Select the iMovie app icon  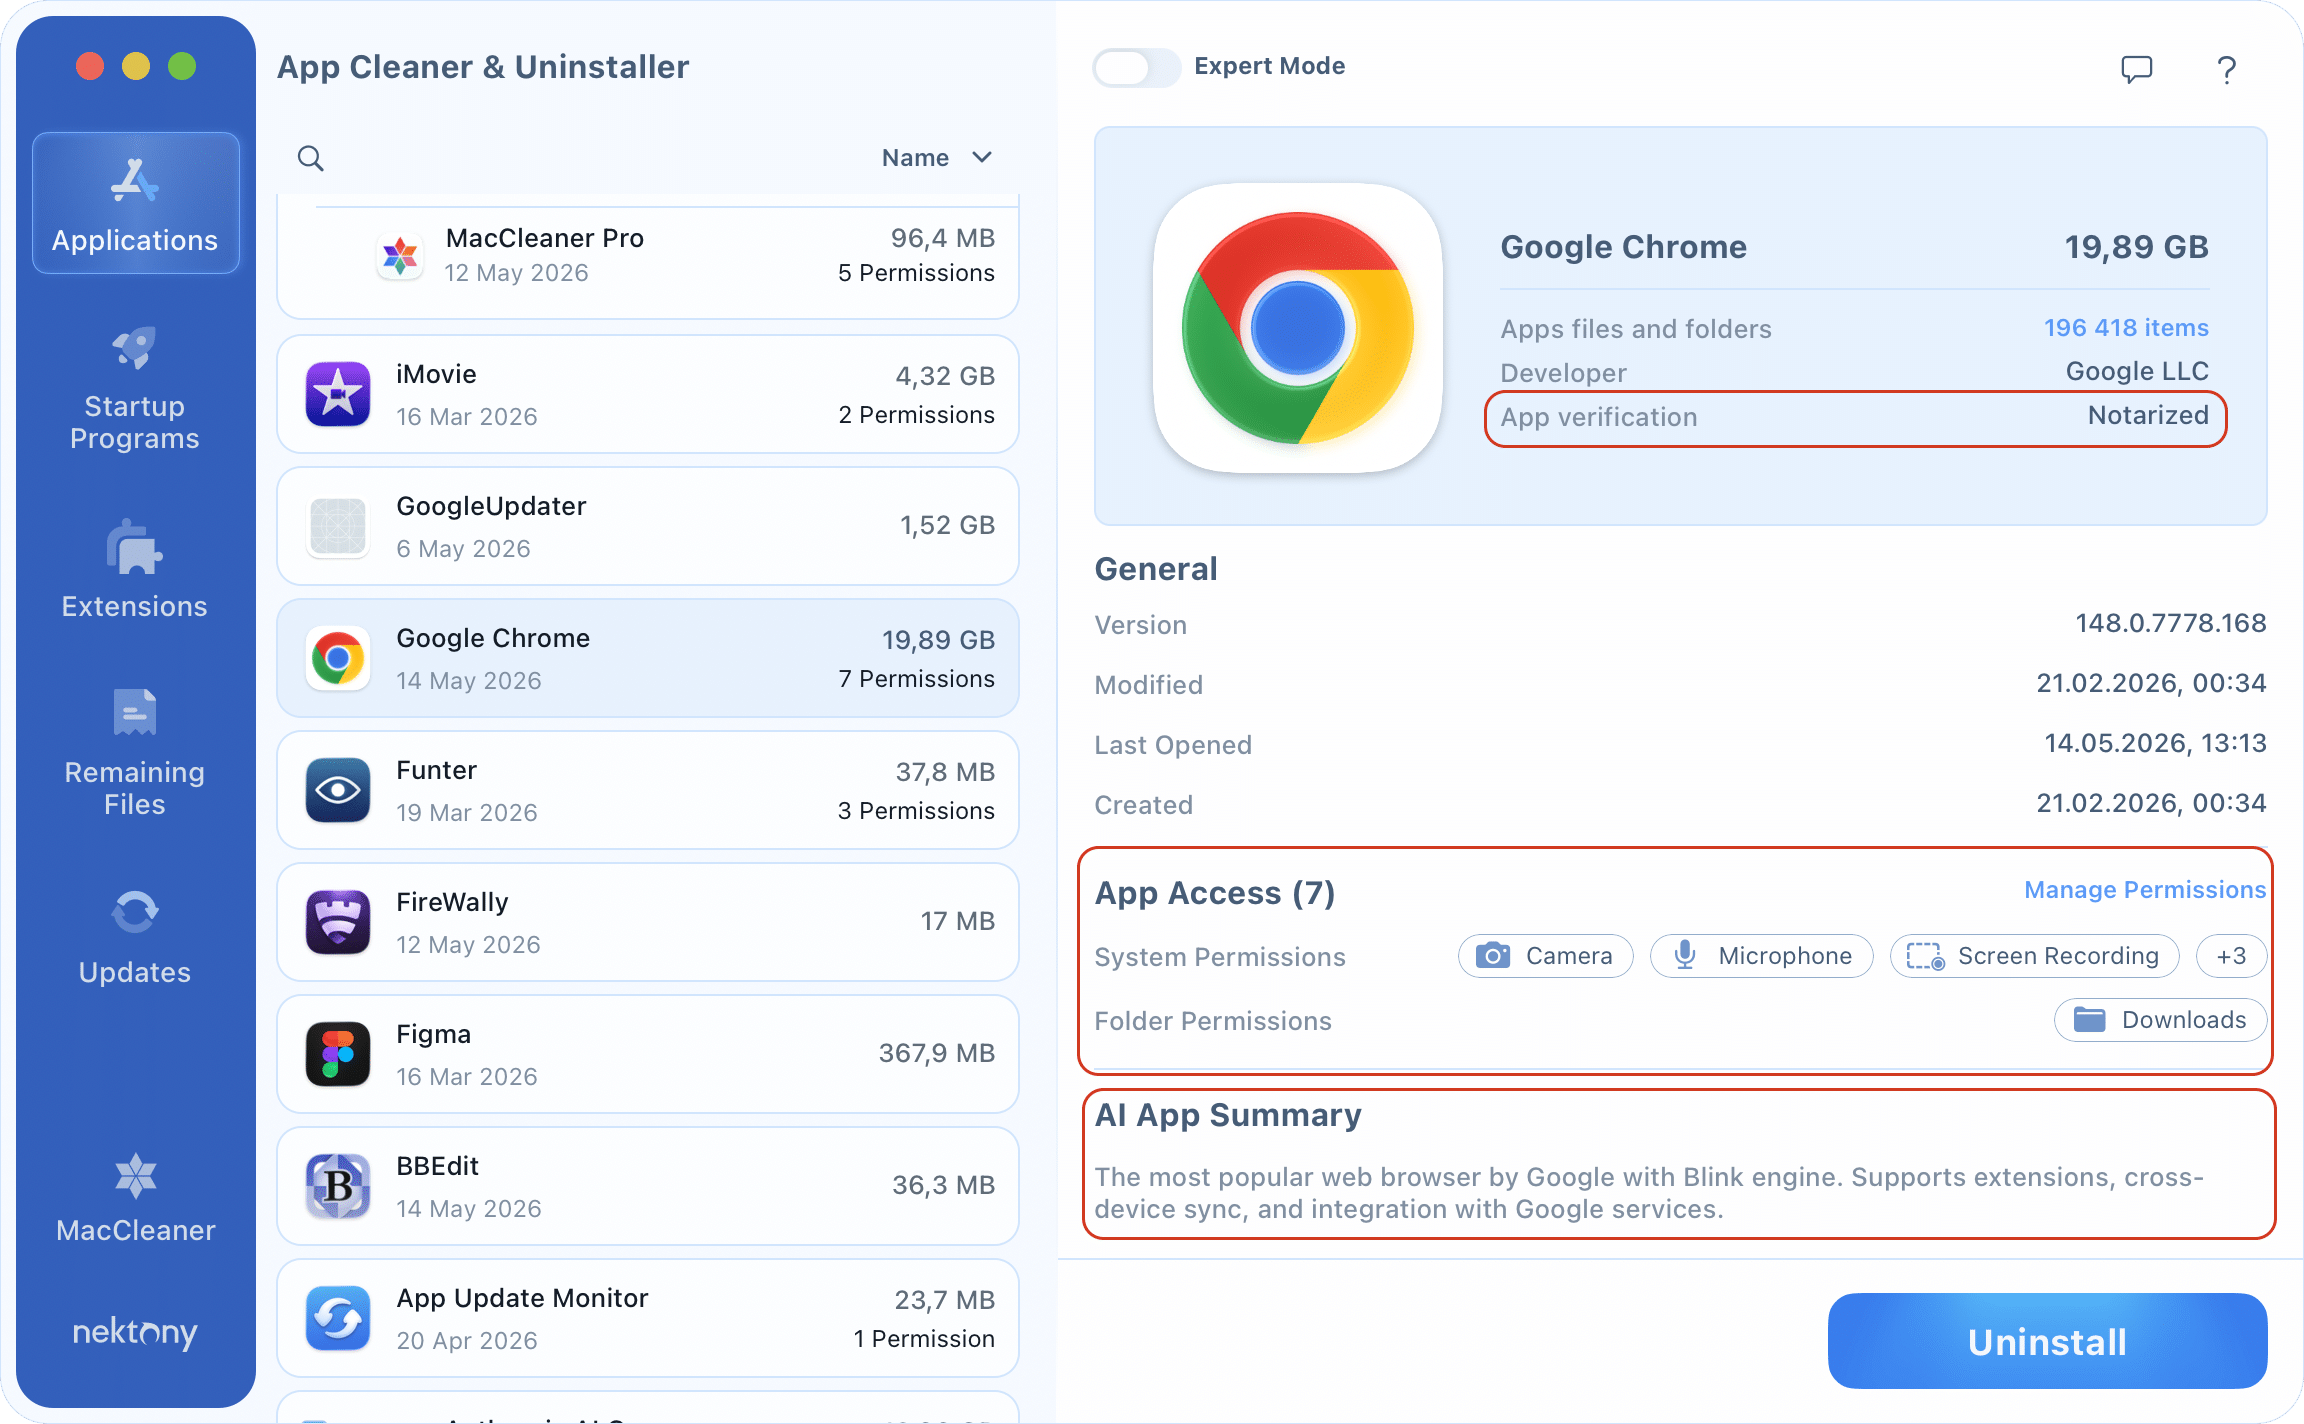(x=338, y=394)
